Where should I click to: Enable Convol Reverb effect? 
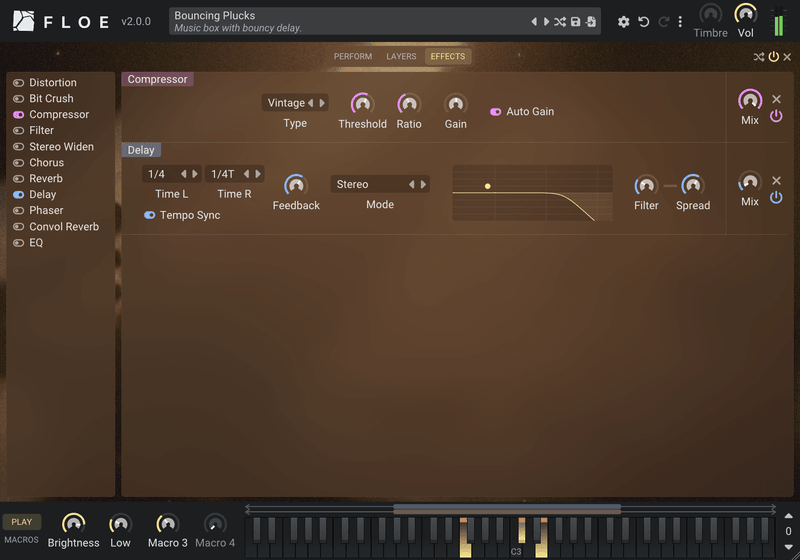[x=18, y=226]
